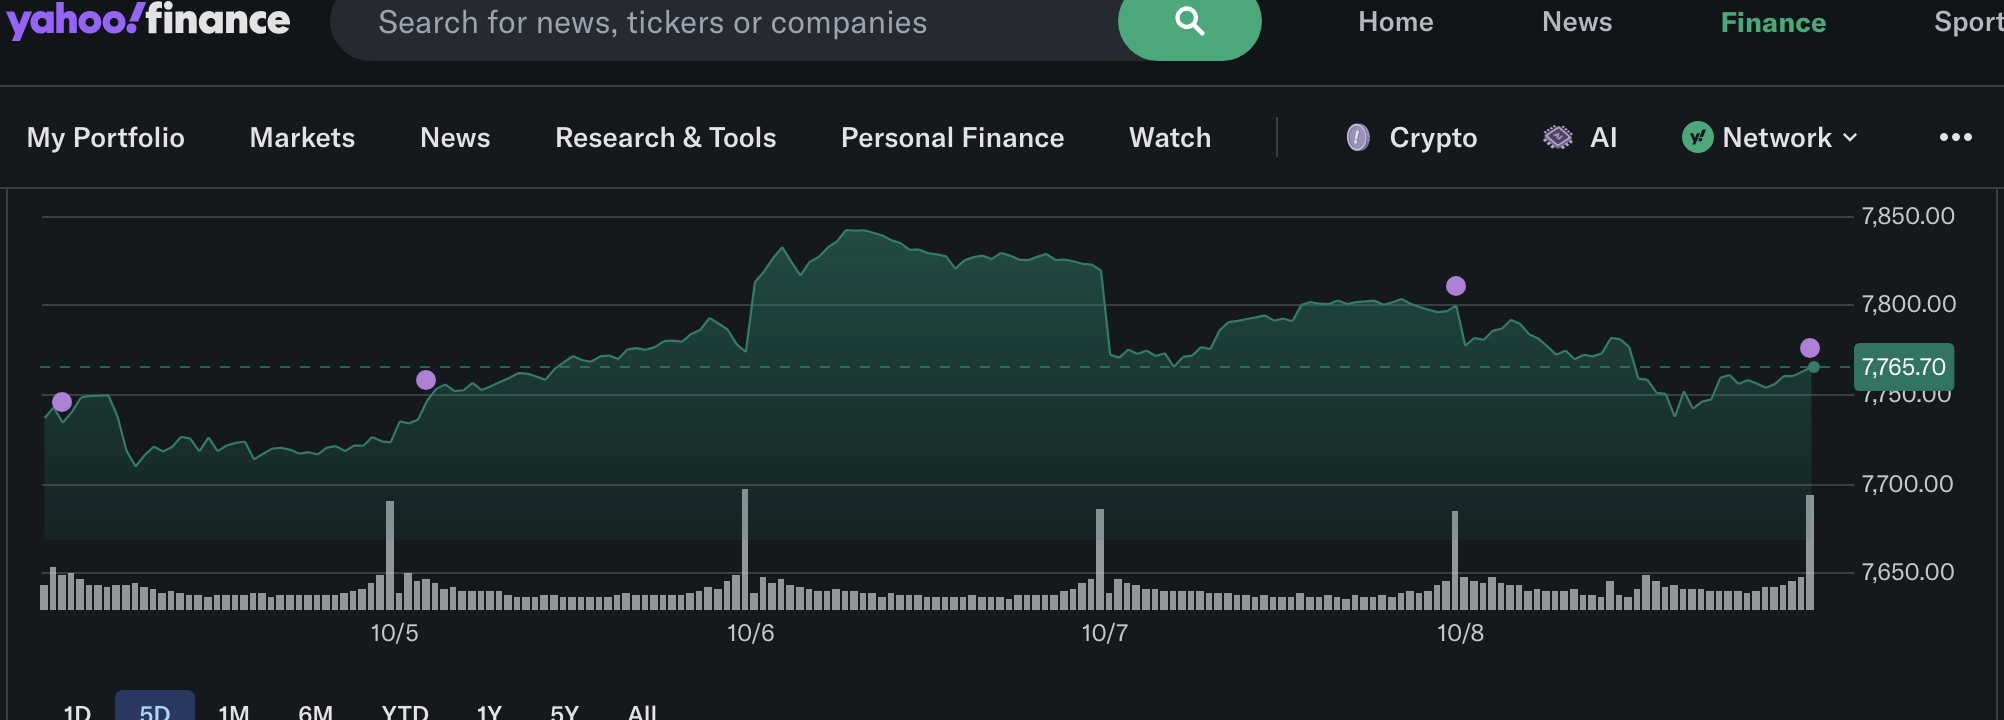
Task: Switch the chart range to 6M
Action: point(316,711)
